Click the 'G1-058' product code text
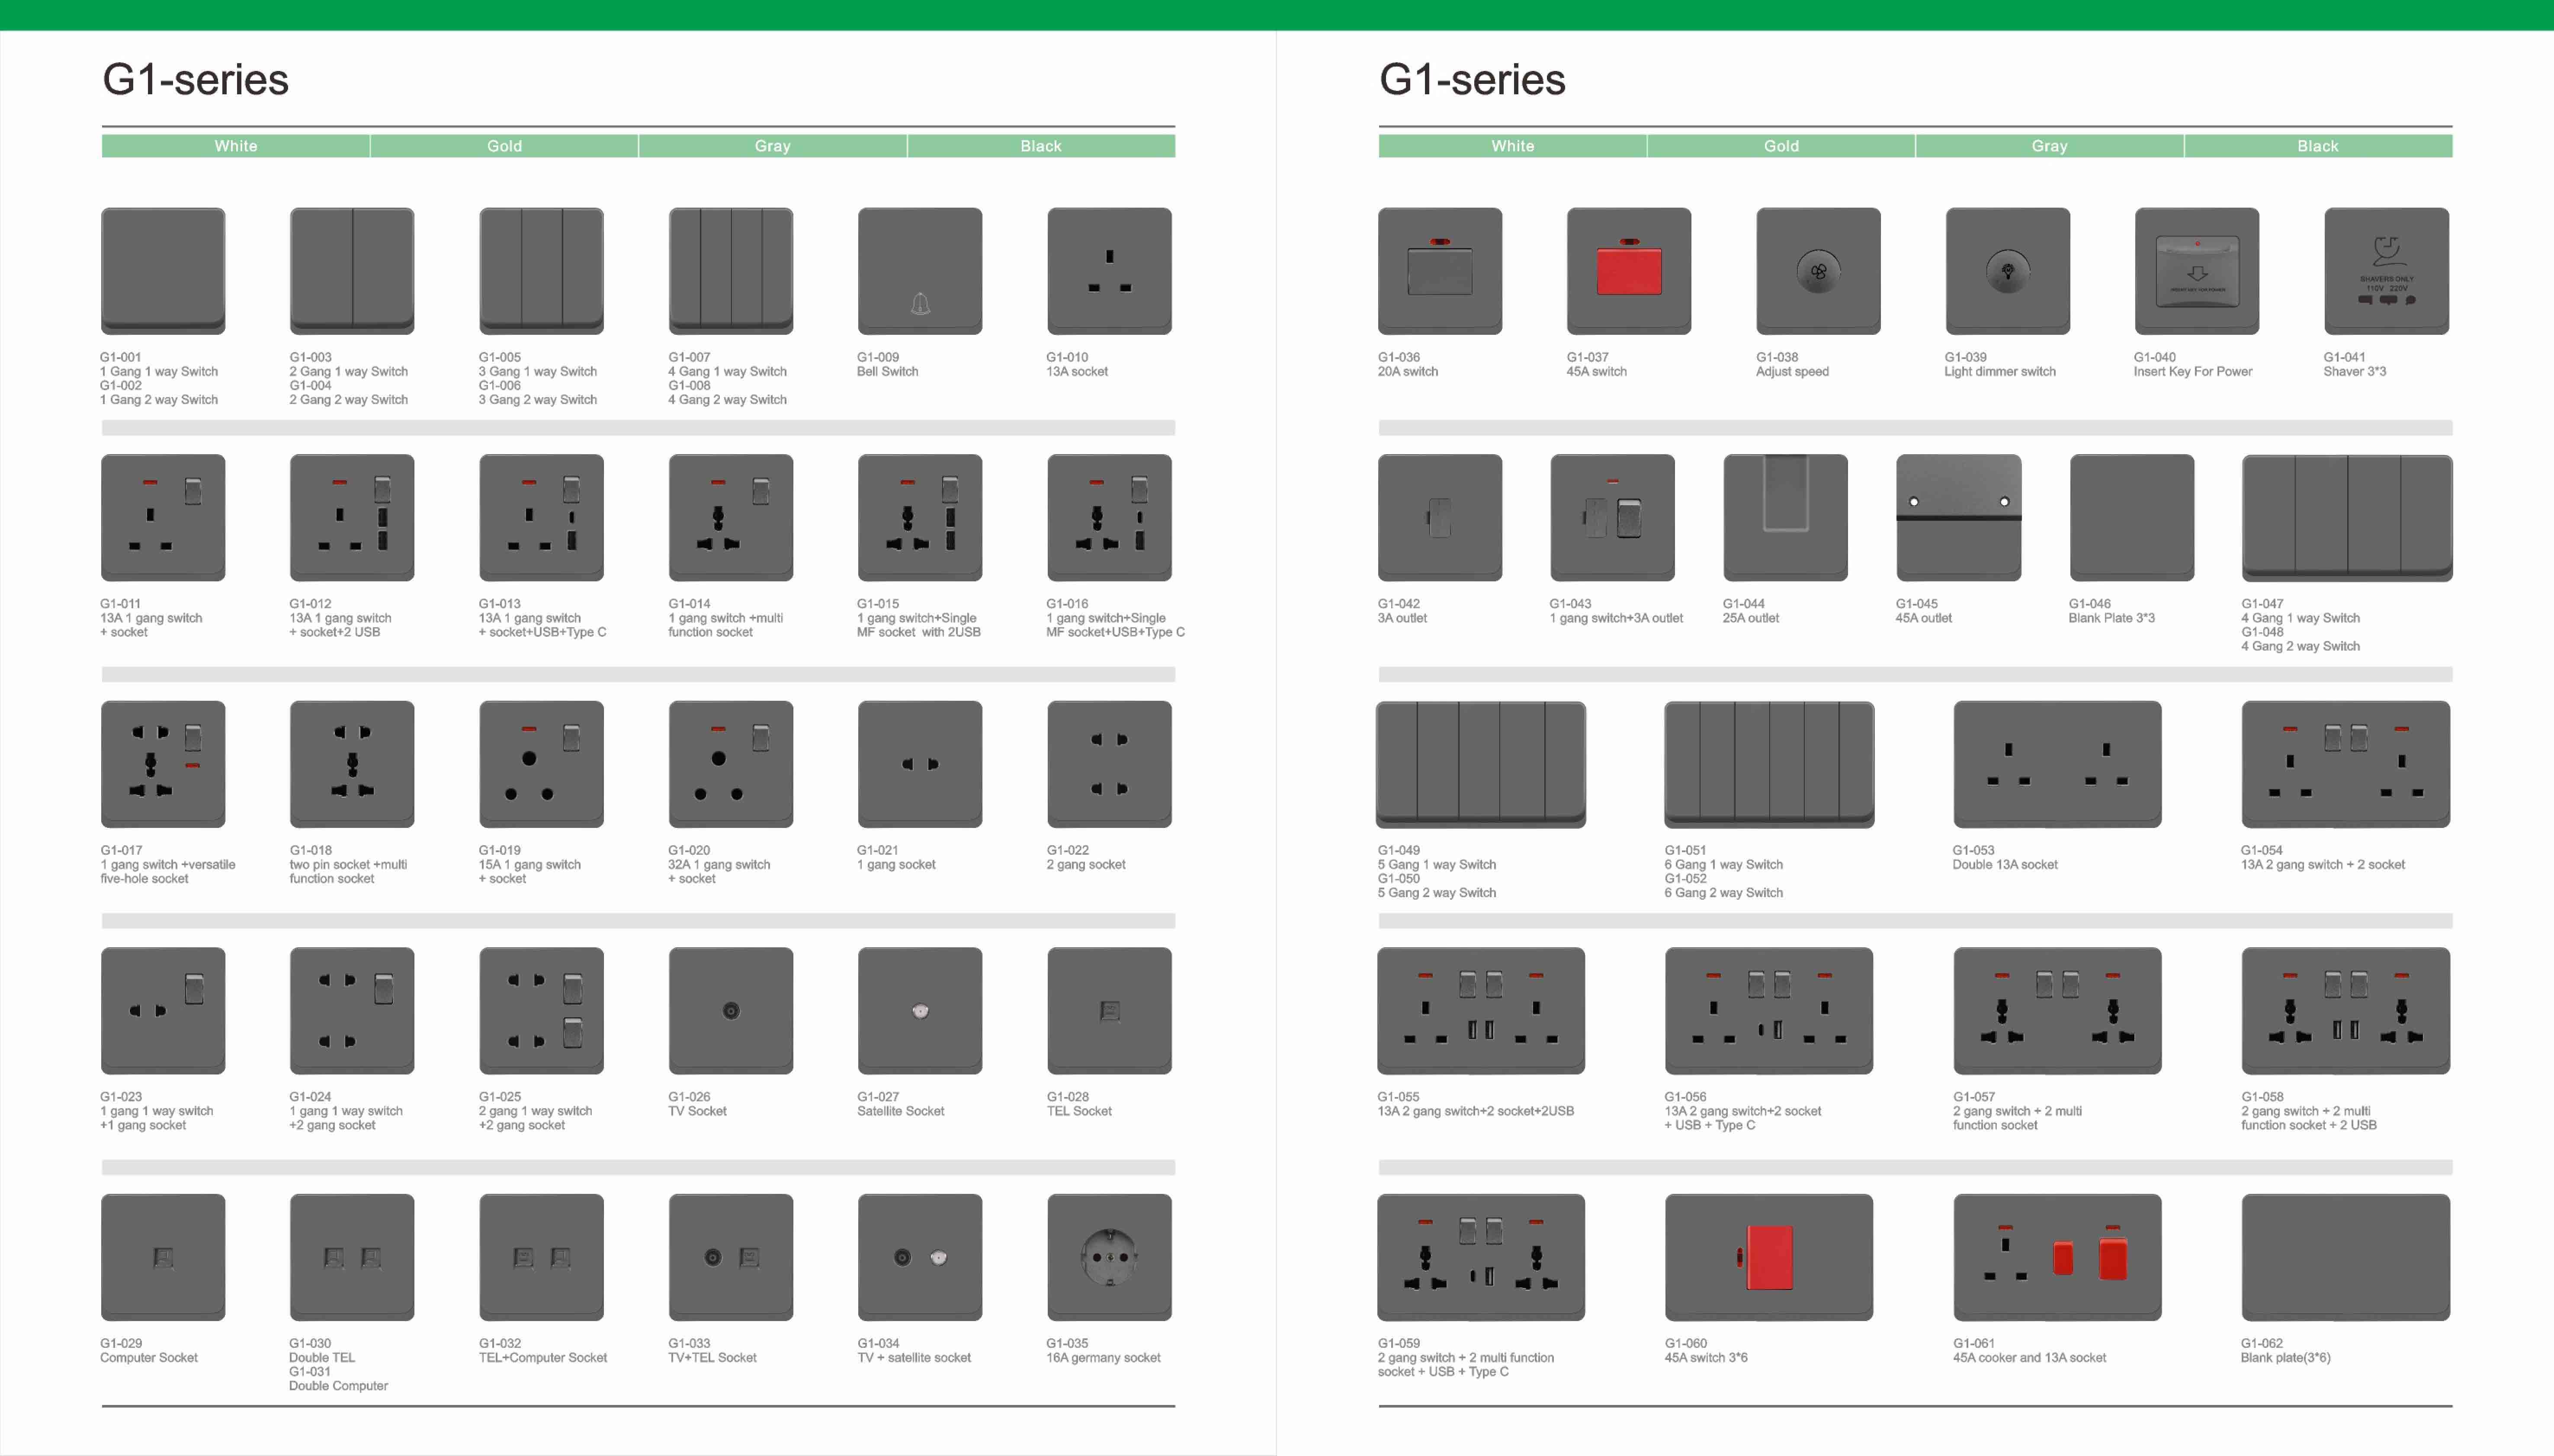2554x1456 pixels. tap(2262, 1097)
